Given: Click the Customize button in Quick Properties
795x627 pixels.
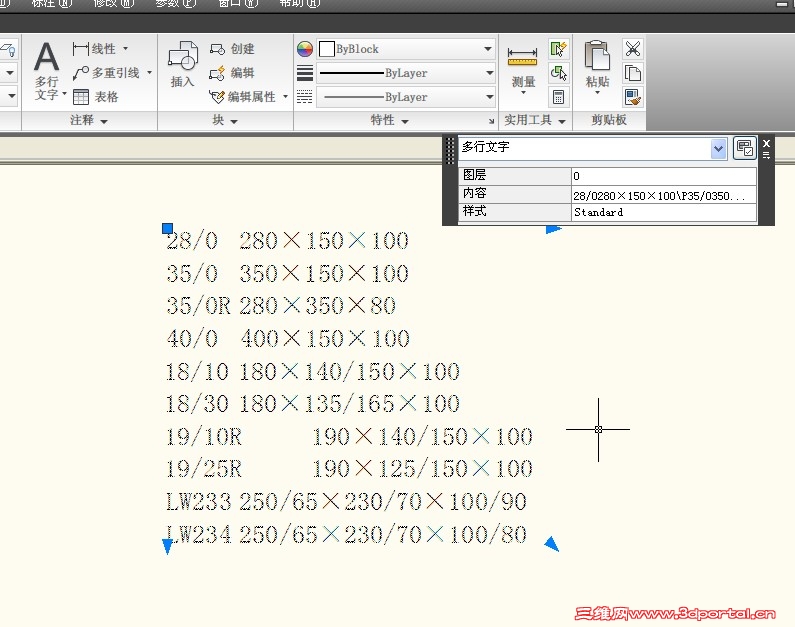Looking at the screenshot, I should [744, 149].
